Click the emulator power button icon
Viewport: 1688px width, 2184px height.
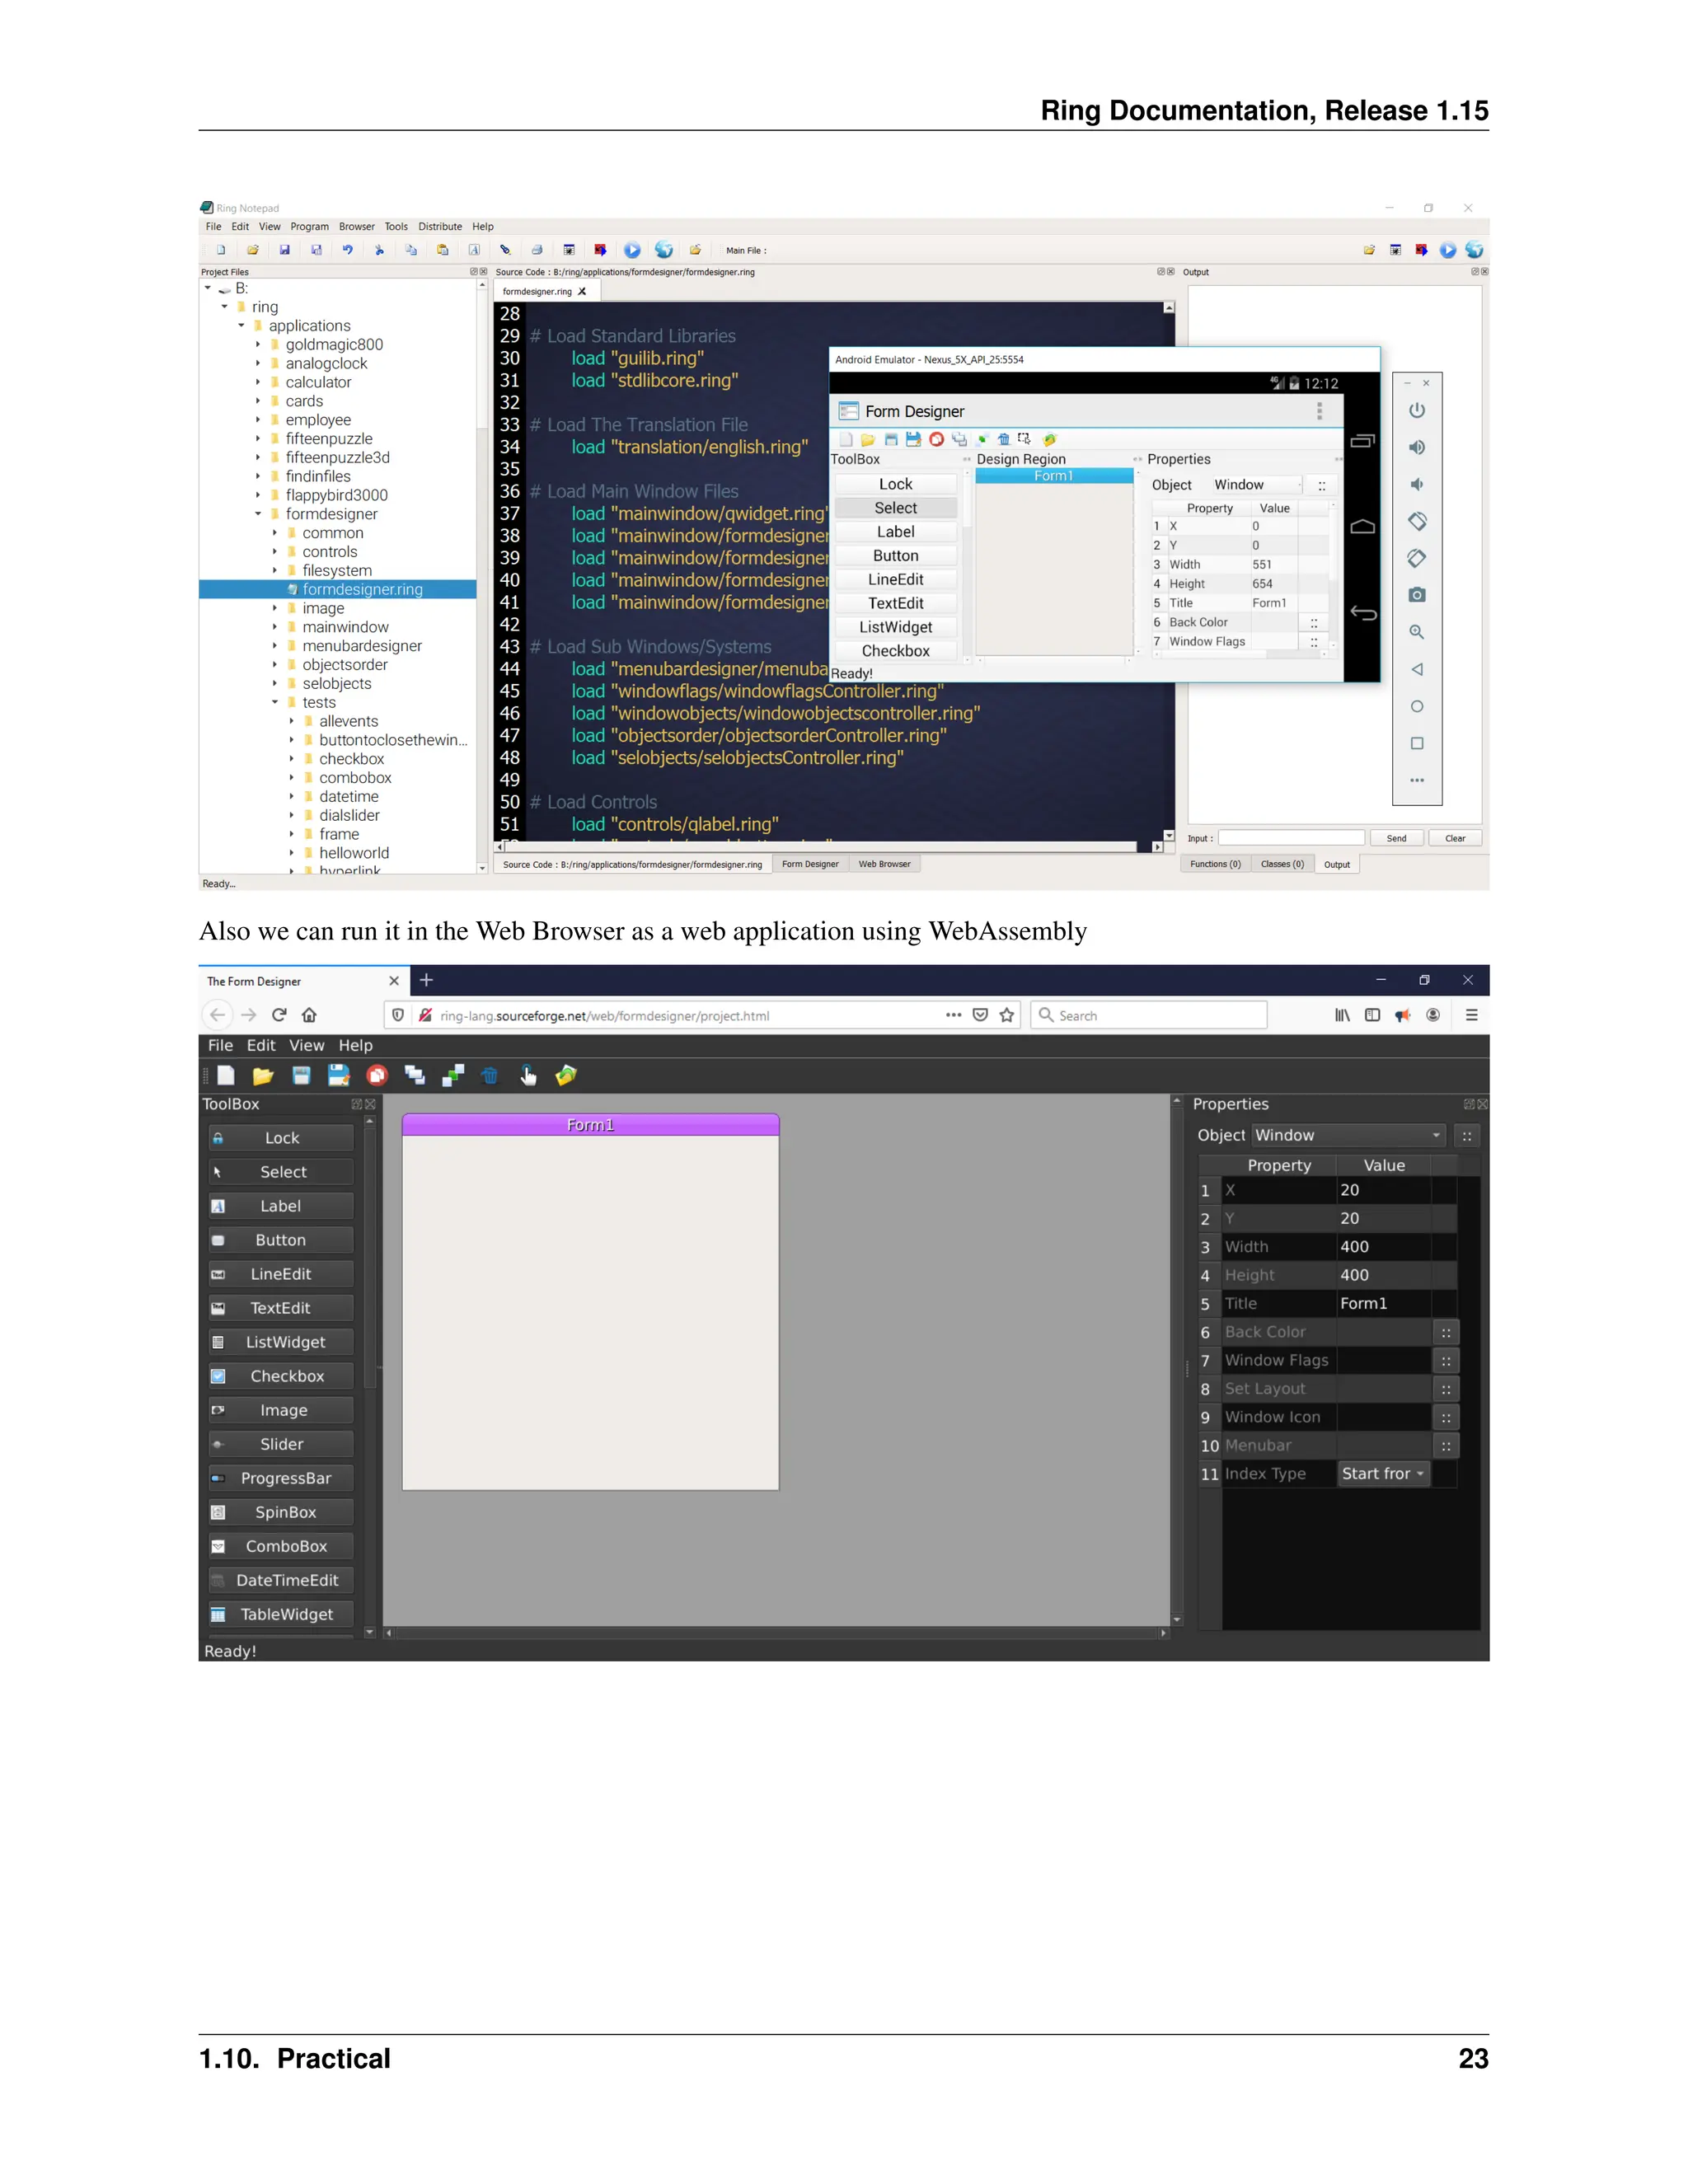tap(1416, 410)
